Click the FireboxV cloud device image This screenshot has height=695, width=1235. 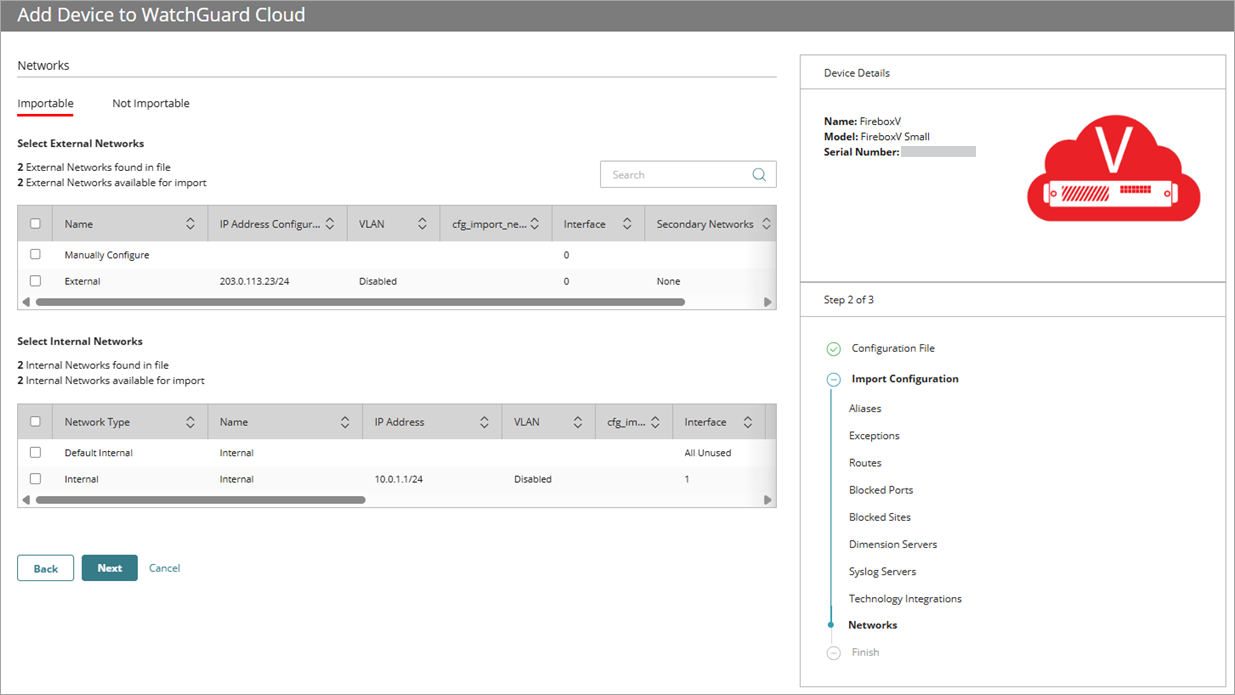pyautogui.click(x=1113, y=170)
